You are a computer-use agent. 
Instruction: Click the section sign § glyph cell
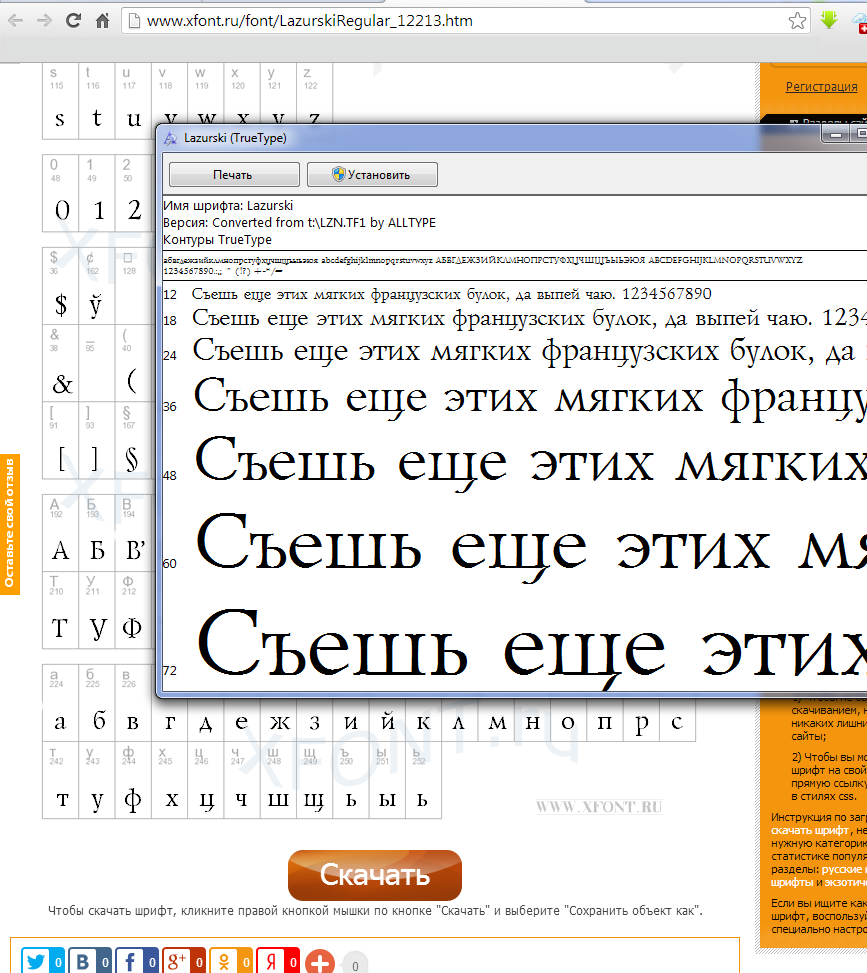point(133,440)
